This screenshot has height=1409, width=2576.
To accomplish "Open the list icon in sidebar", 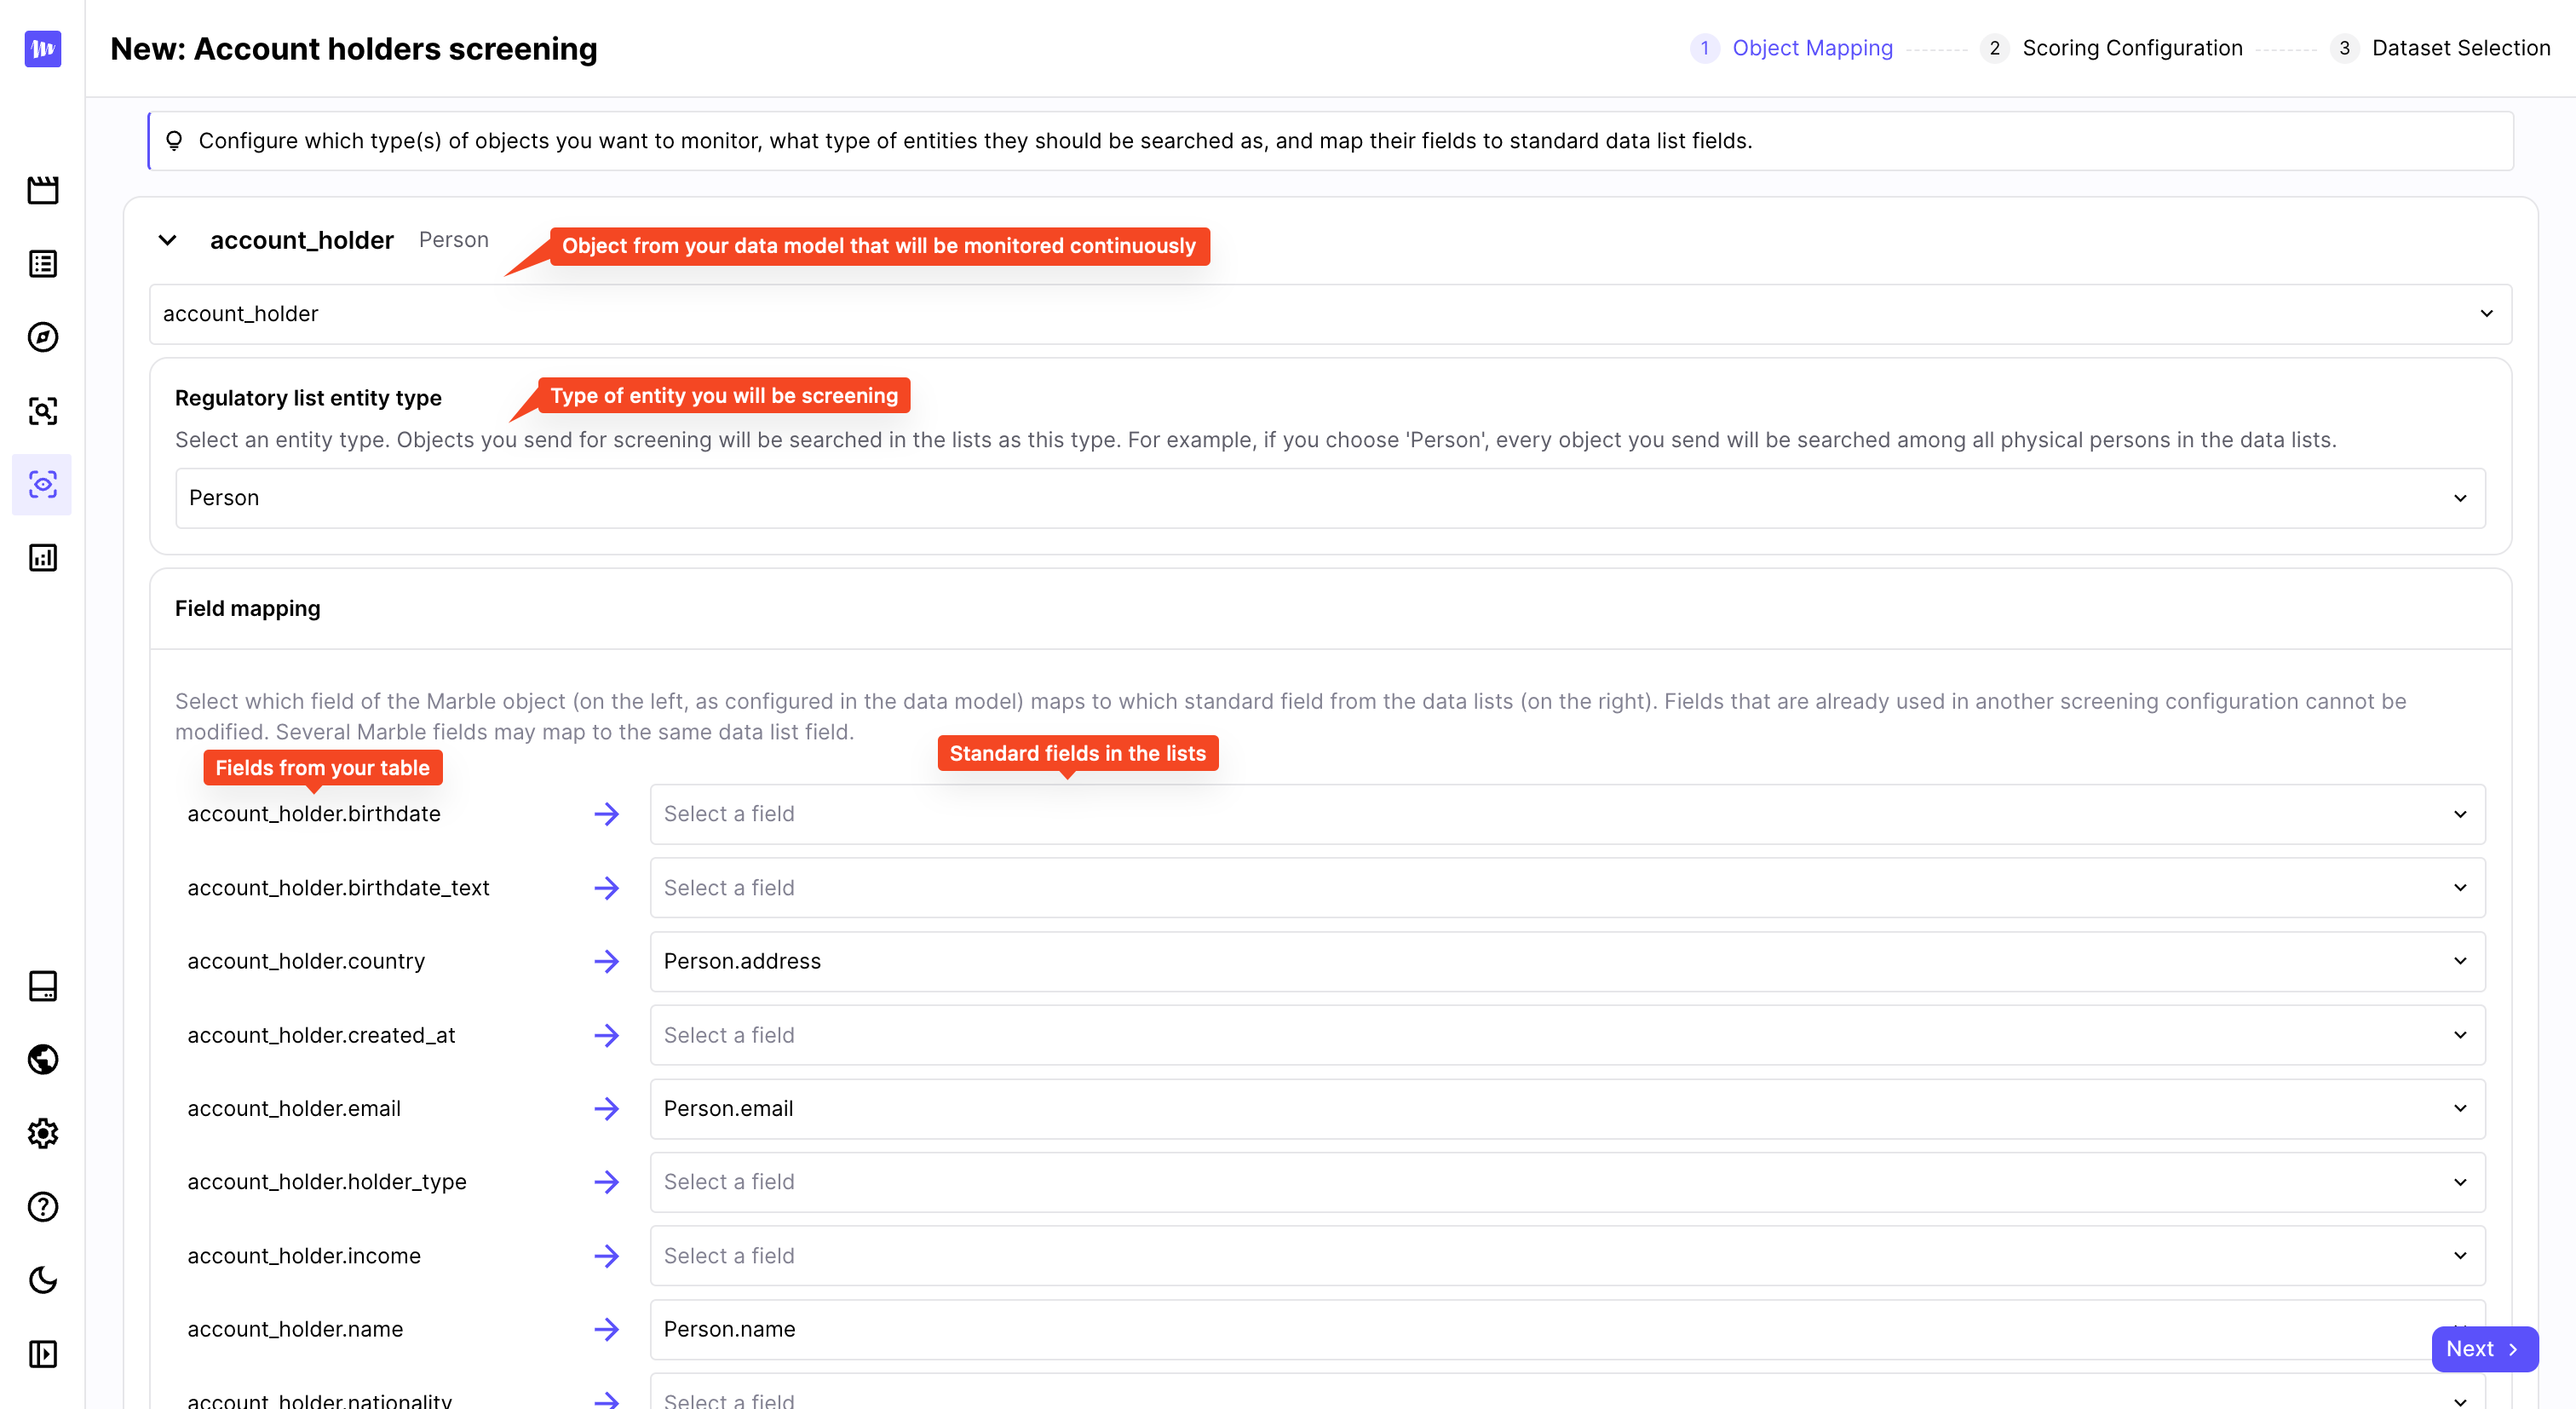I will click(42, 264).
